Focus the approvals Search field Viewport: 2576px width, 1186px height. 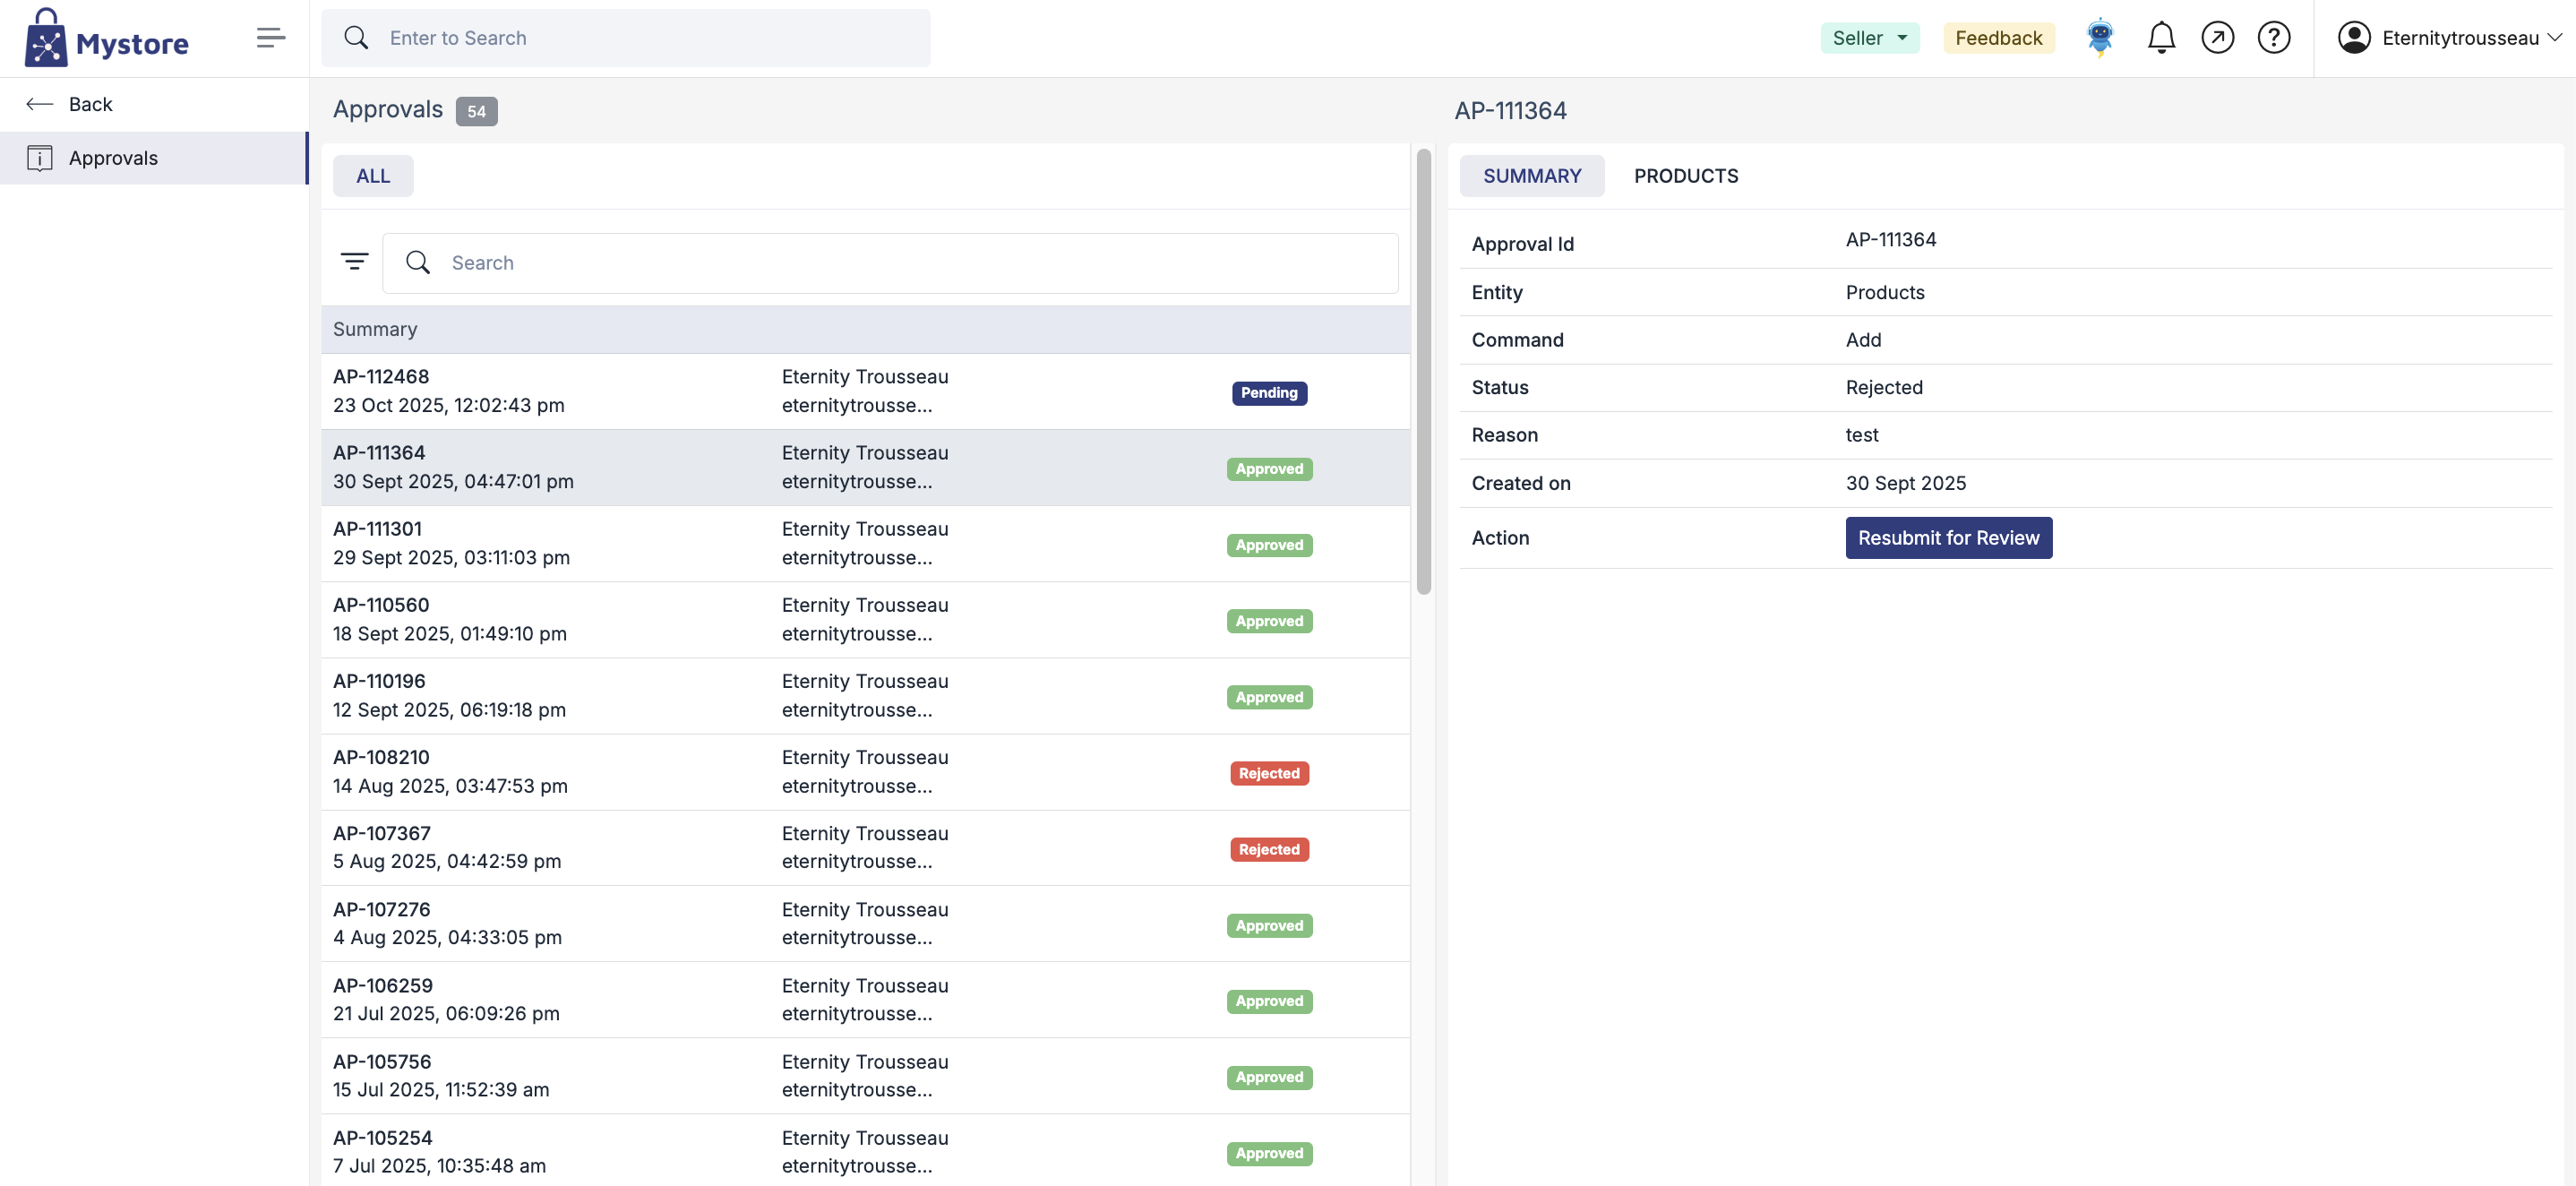click(x=890, y=263)
